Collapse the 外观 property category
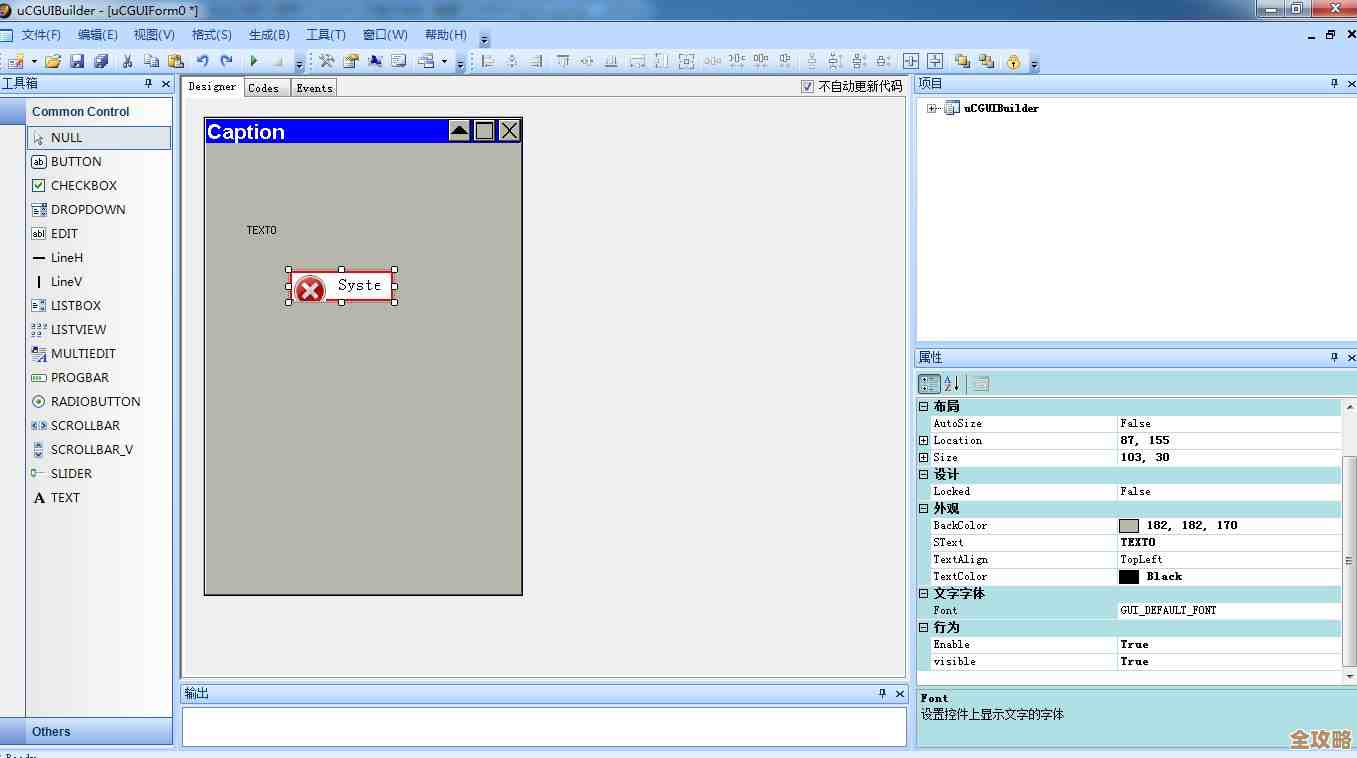Viewport: 1357px width, 758px height. pos(924,508)
